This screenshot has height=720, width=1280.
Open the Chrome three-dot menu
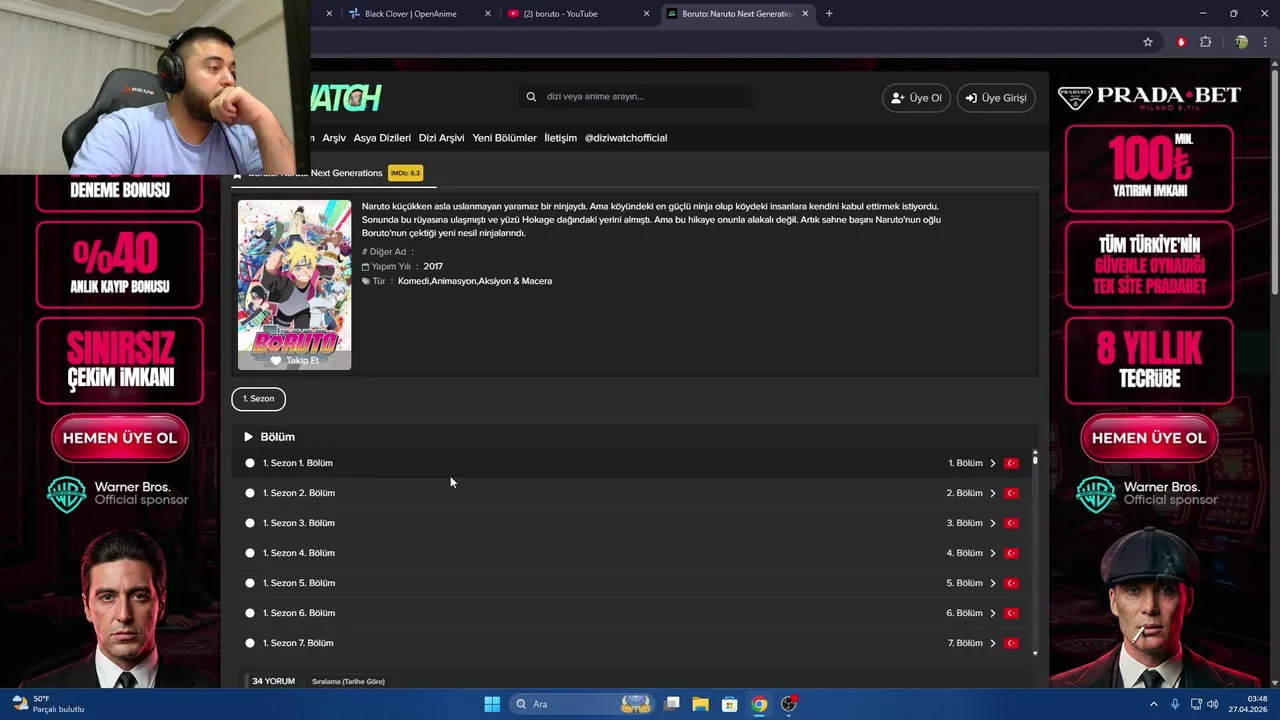[x=1265, y=42]
